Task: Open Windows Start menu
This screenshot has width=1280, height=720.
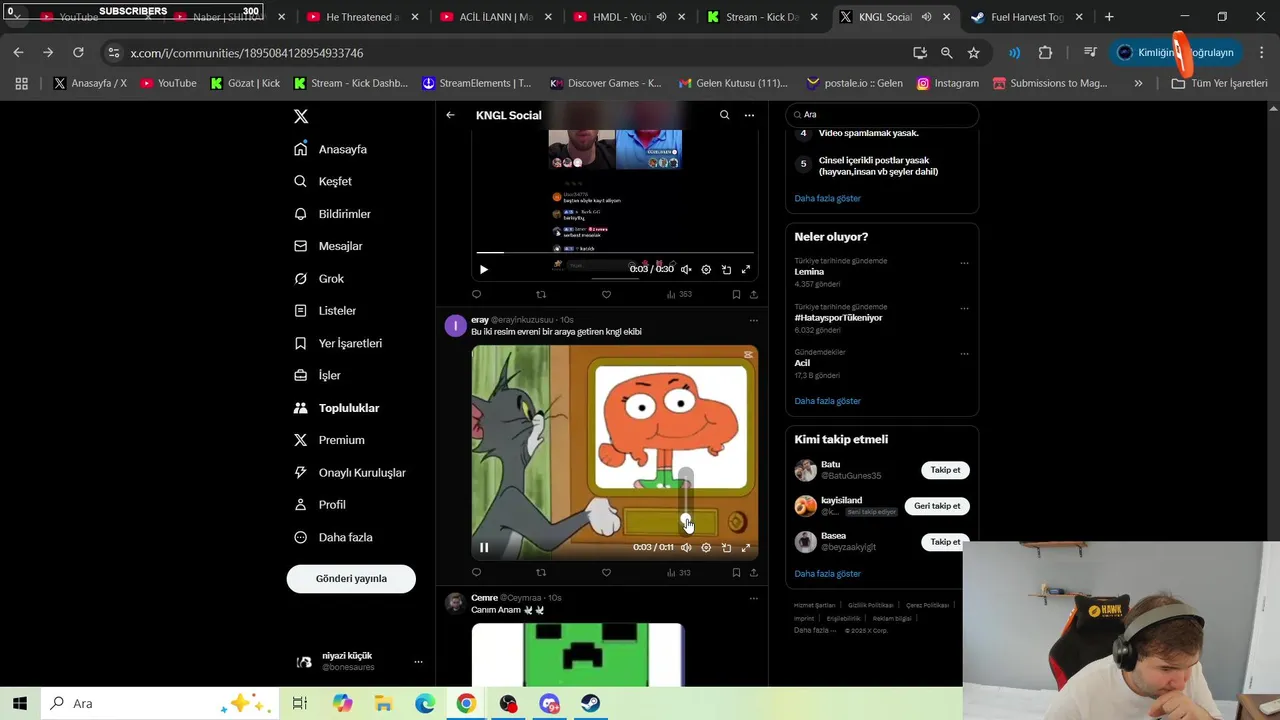Action: pos(20,703)
